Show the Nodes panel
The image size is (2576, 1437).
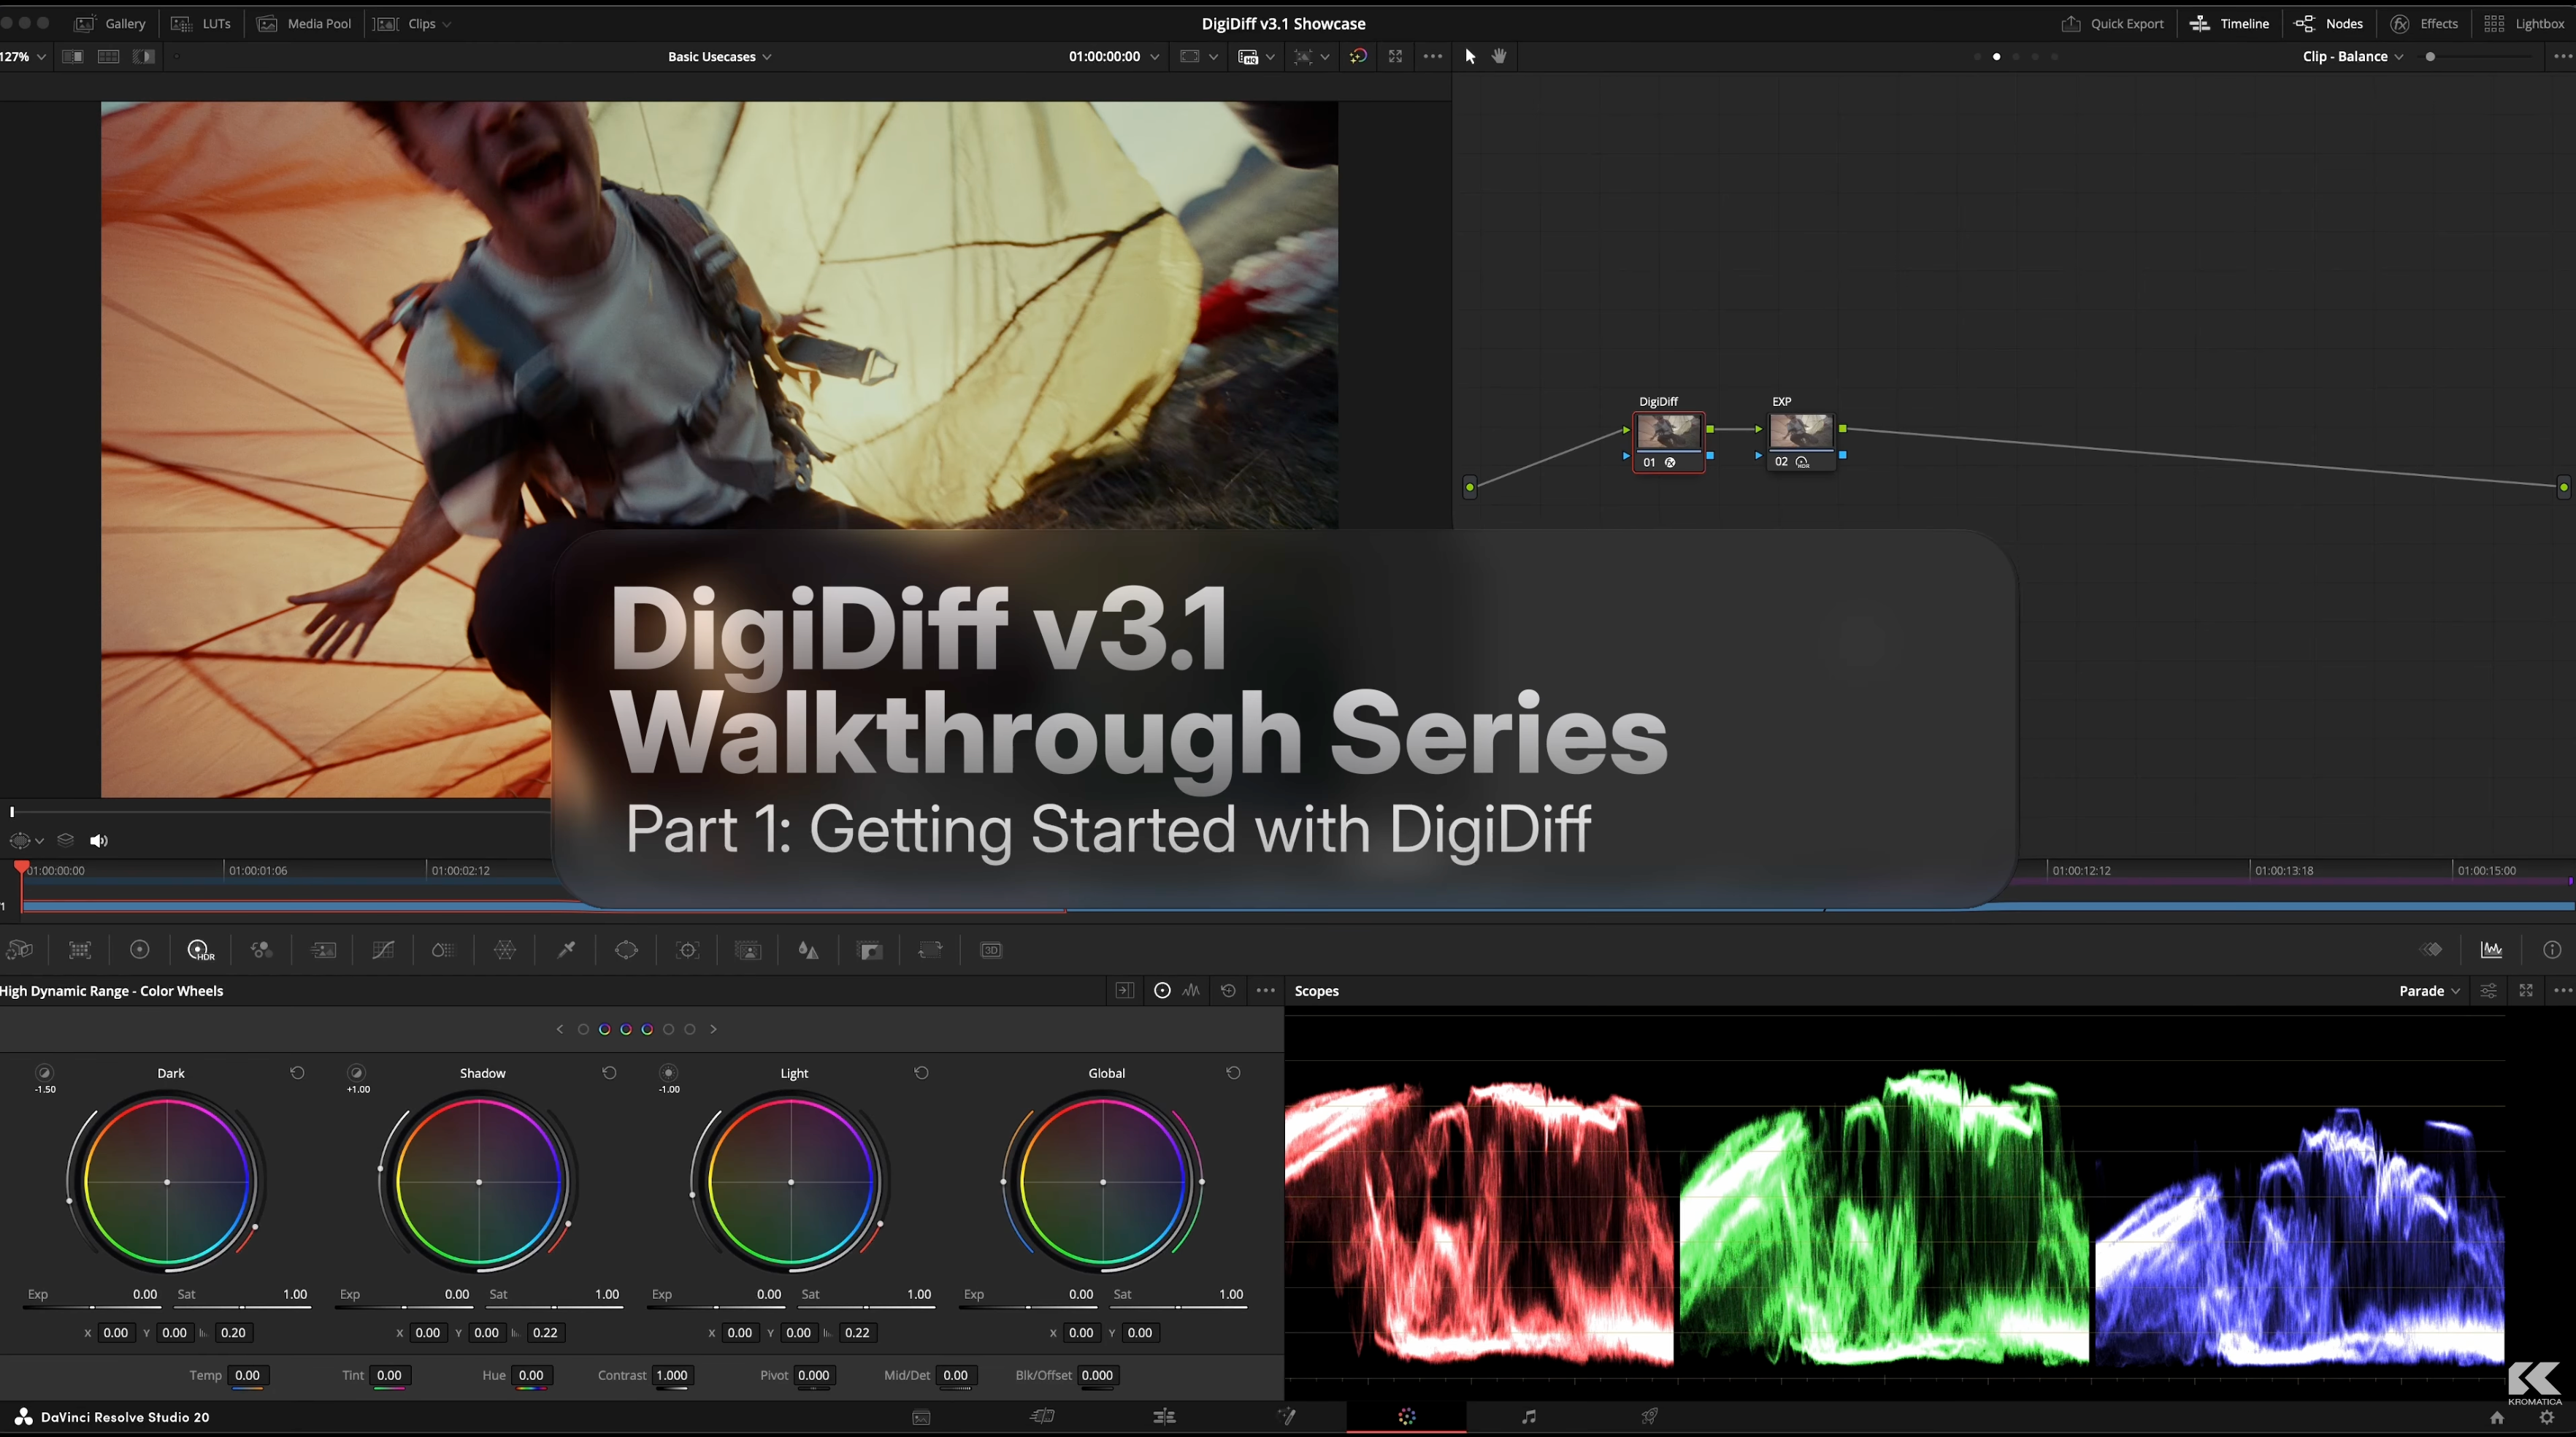click(2329, 24)
